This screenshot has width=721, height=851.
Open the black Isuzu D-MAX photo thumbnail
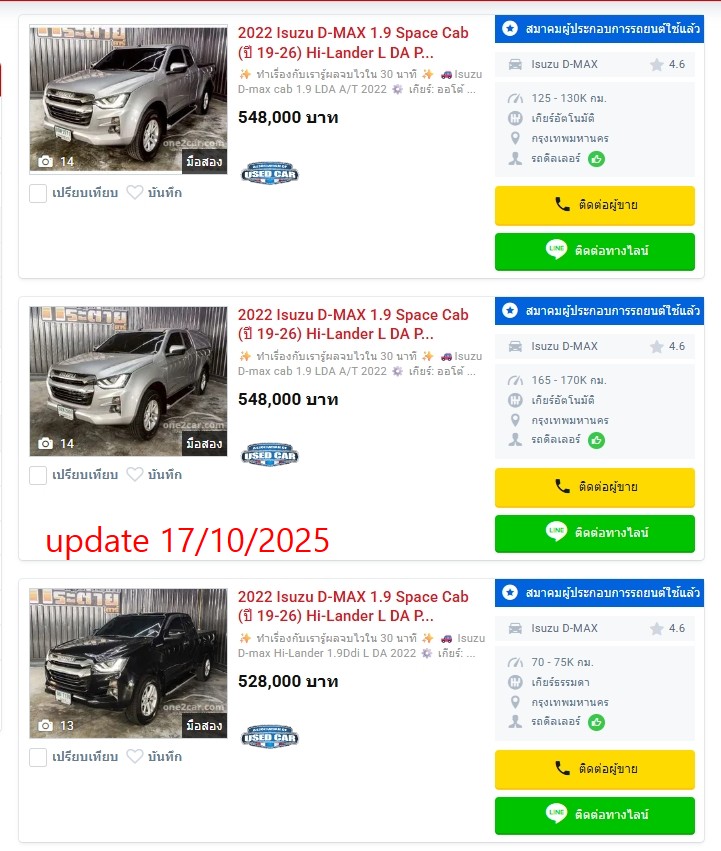[x=128, y=663]
